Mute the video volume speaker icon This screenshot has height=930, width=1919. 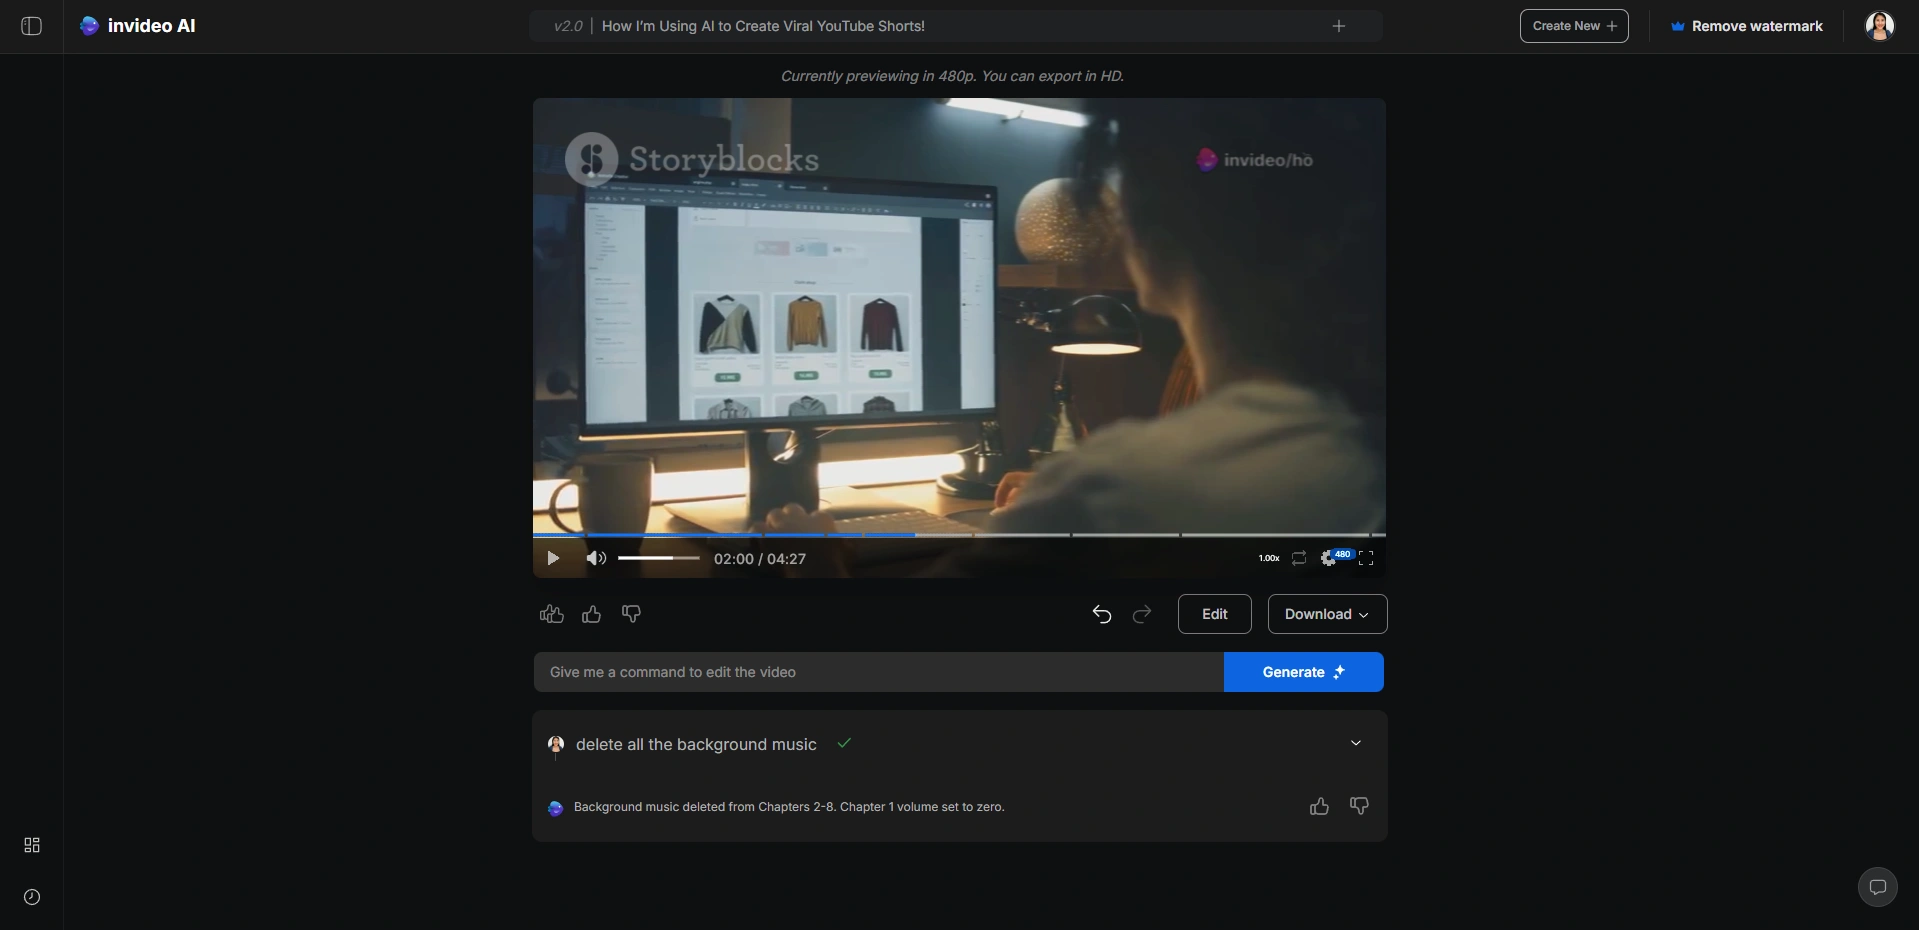596,558
